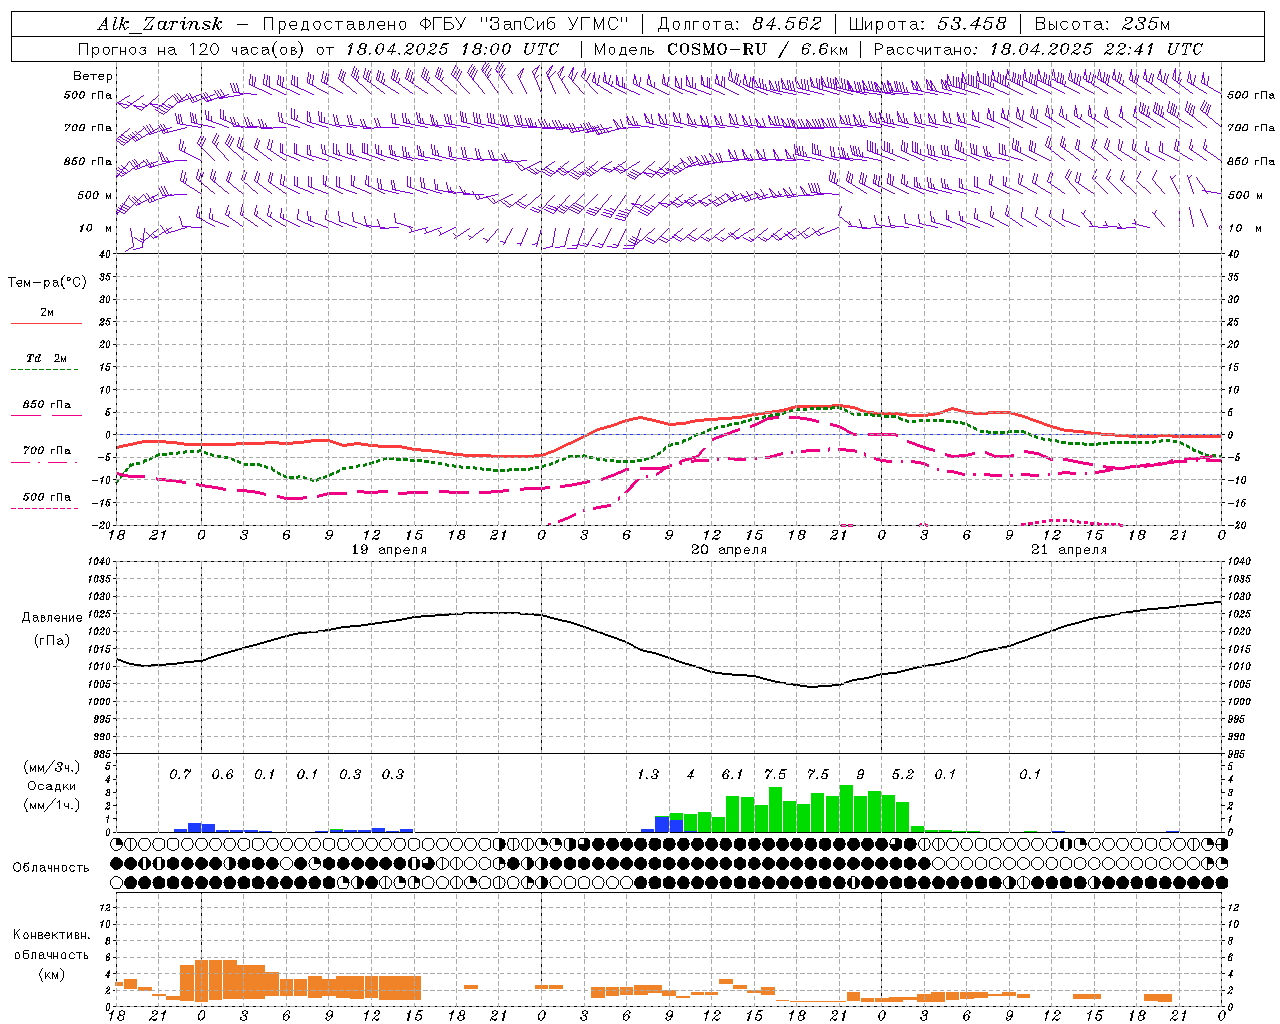Click the 19 апреля date label

click(x=389, y=550)
